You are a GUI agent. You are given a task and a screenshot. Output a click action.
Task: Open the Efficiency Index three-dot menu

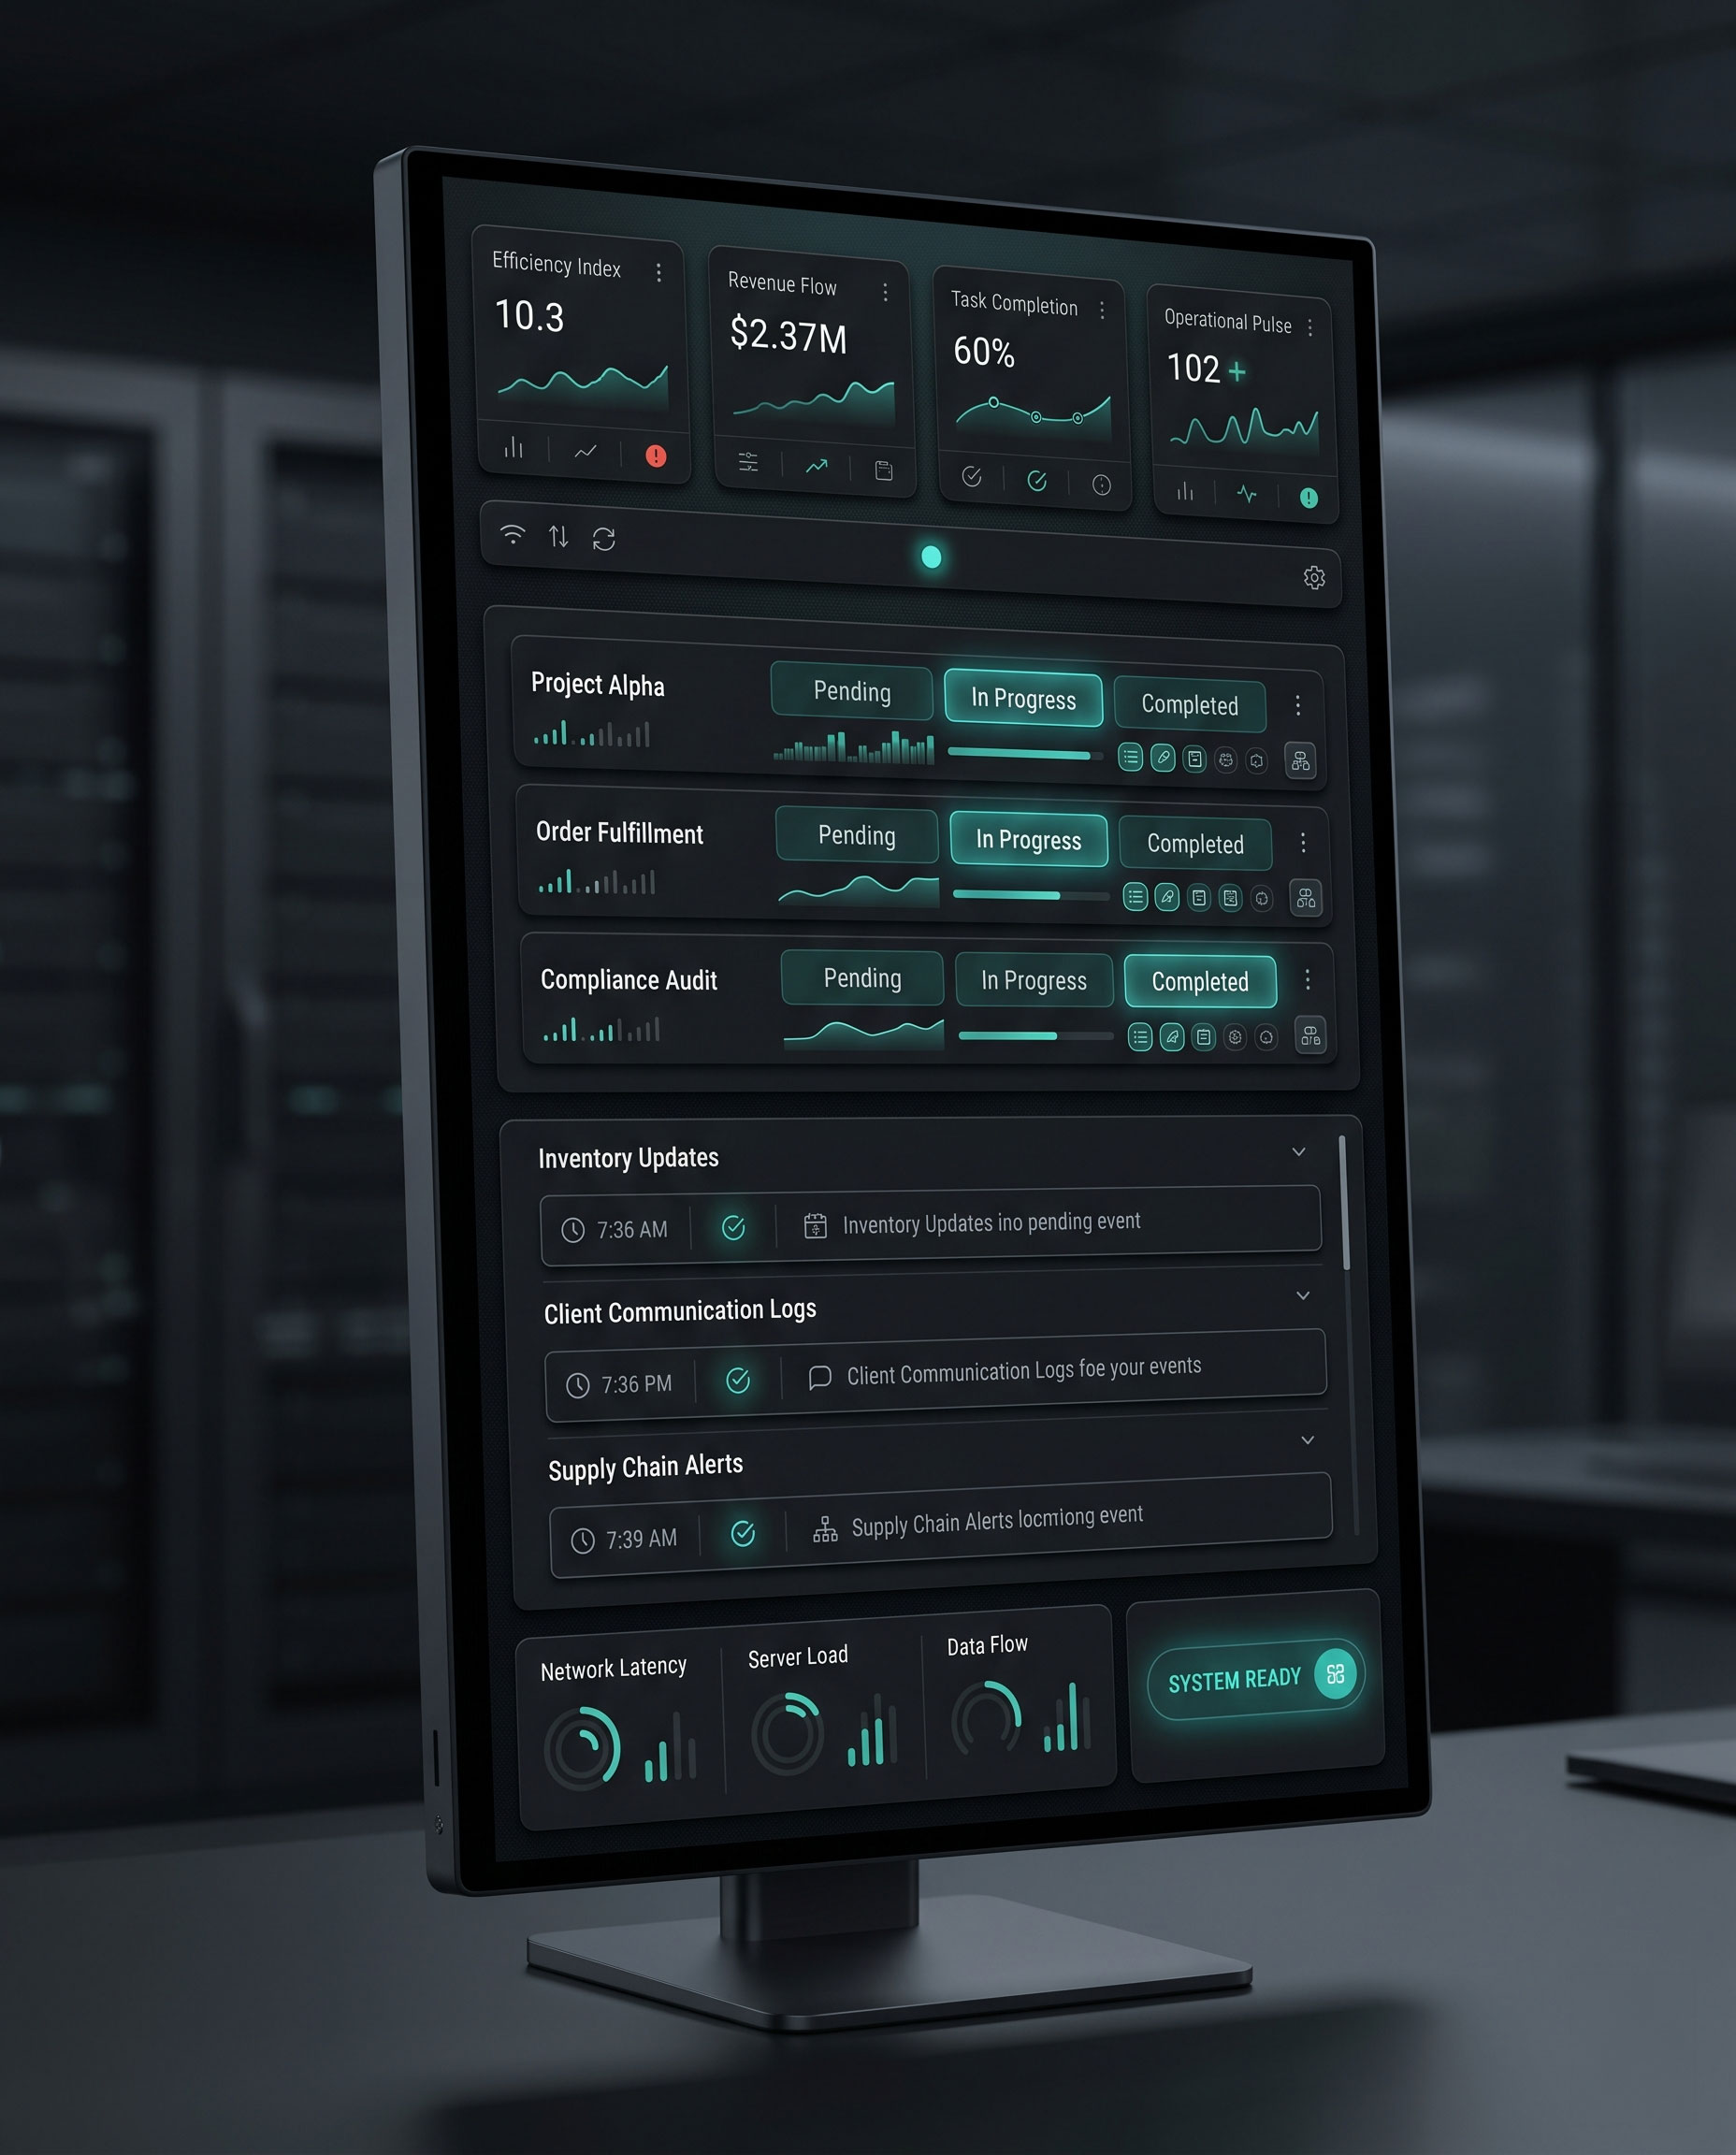point(658,272)
